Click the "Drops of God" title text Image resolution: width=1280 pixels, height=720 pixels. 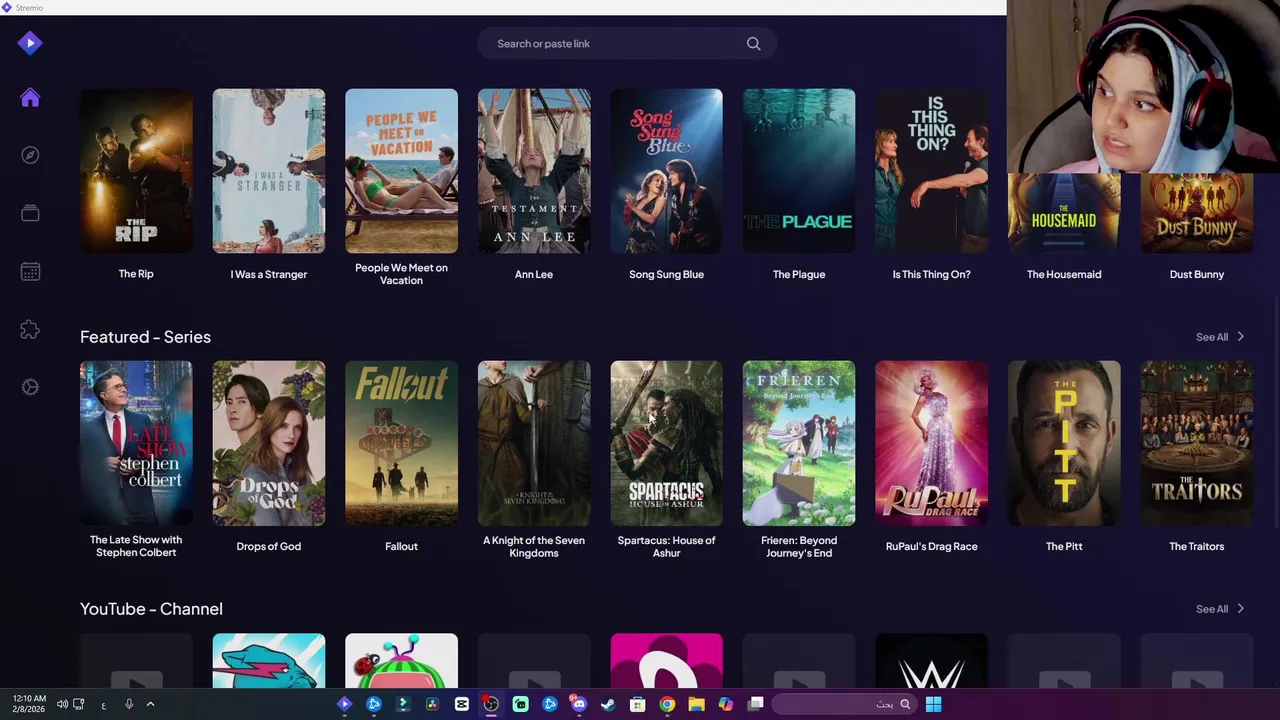[x=268, y=546]
